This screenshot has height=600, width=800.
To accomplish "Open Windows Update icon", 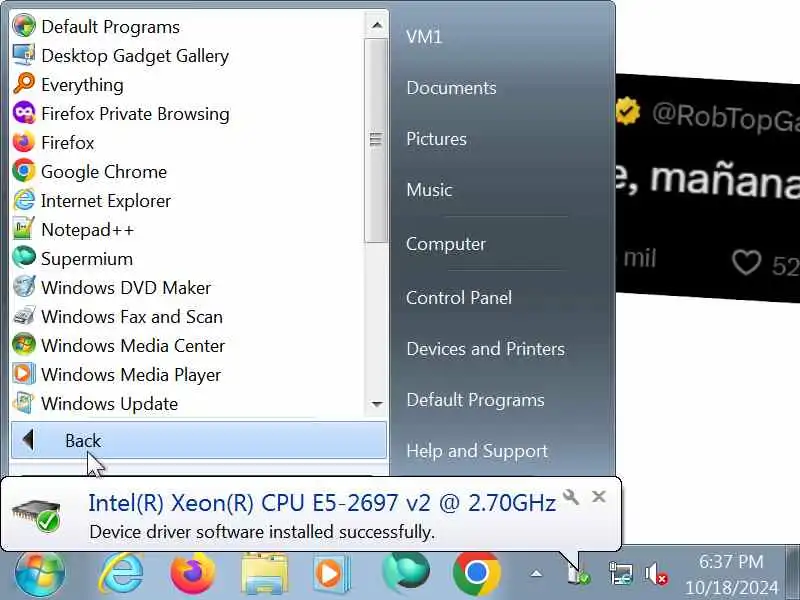I will pyautogui.click(x=23, y=403).
